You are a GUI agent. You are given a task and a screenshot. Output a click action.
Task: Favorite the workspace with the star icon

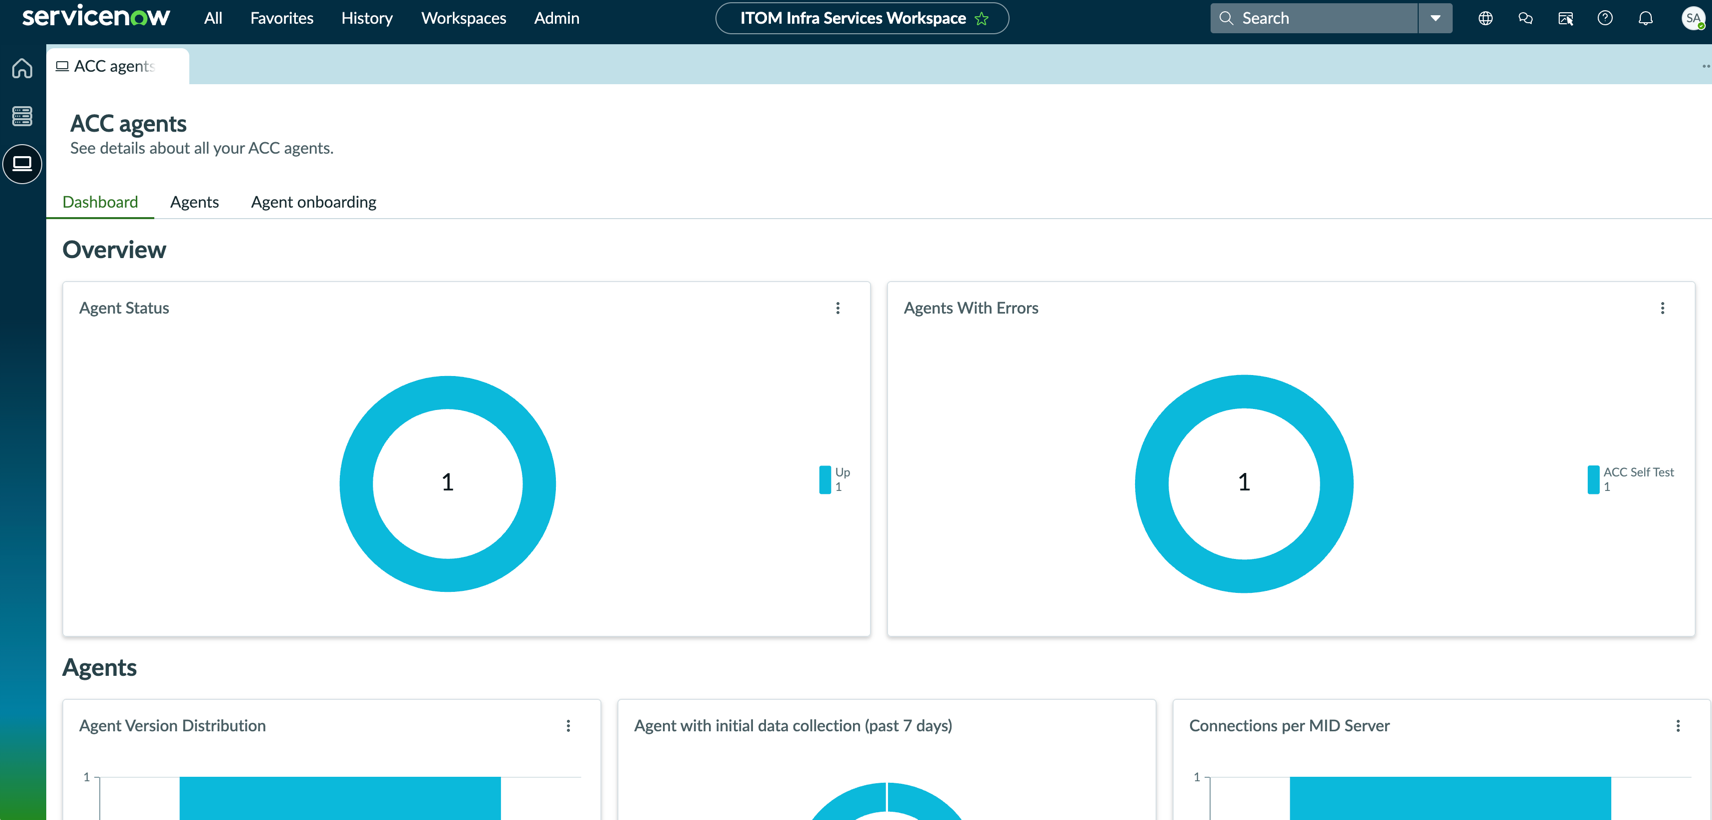(982, 18)
